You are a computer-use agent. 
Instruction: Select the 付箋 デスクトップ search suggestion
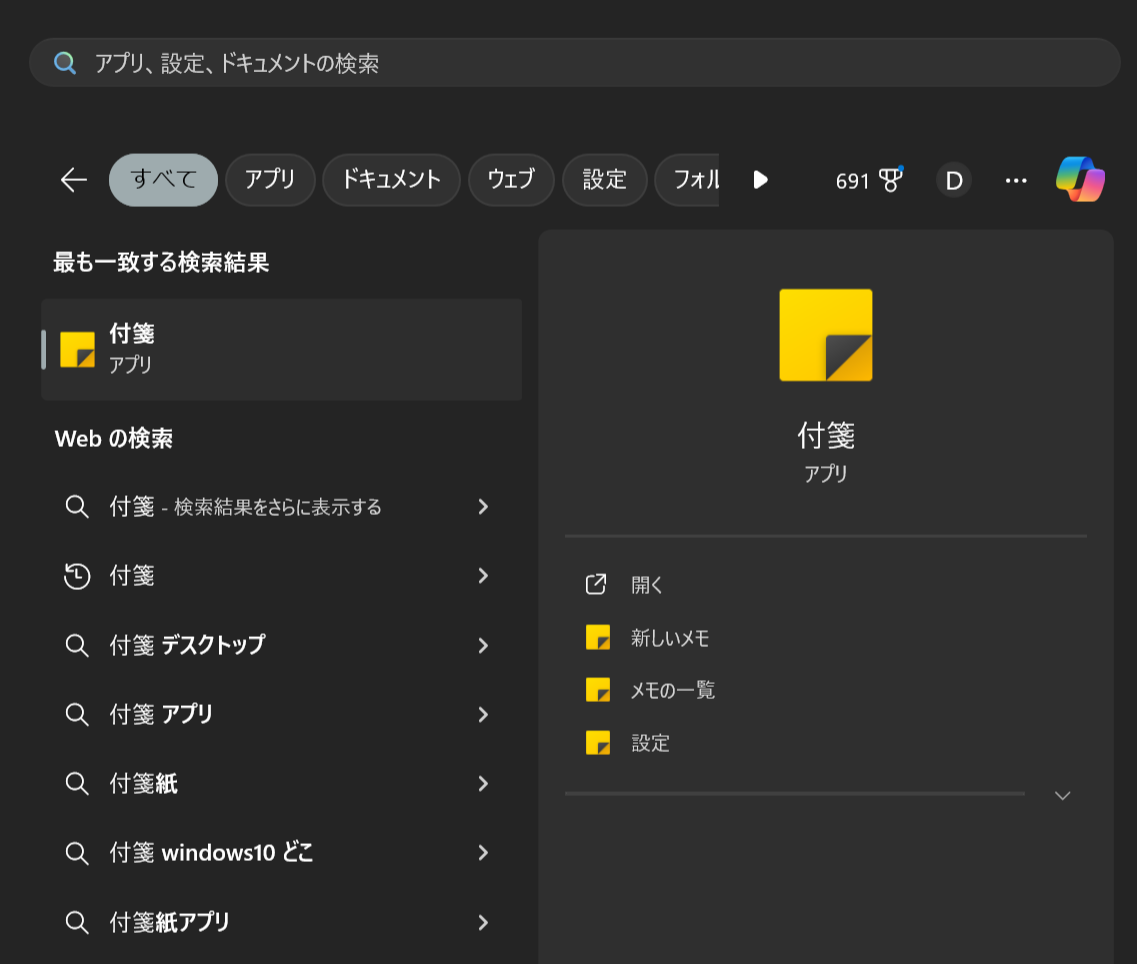click(x=281, y=645)
